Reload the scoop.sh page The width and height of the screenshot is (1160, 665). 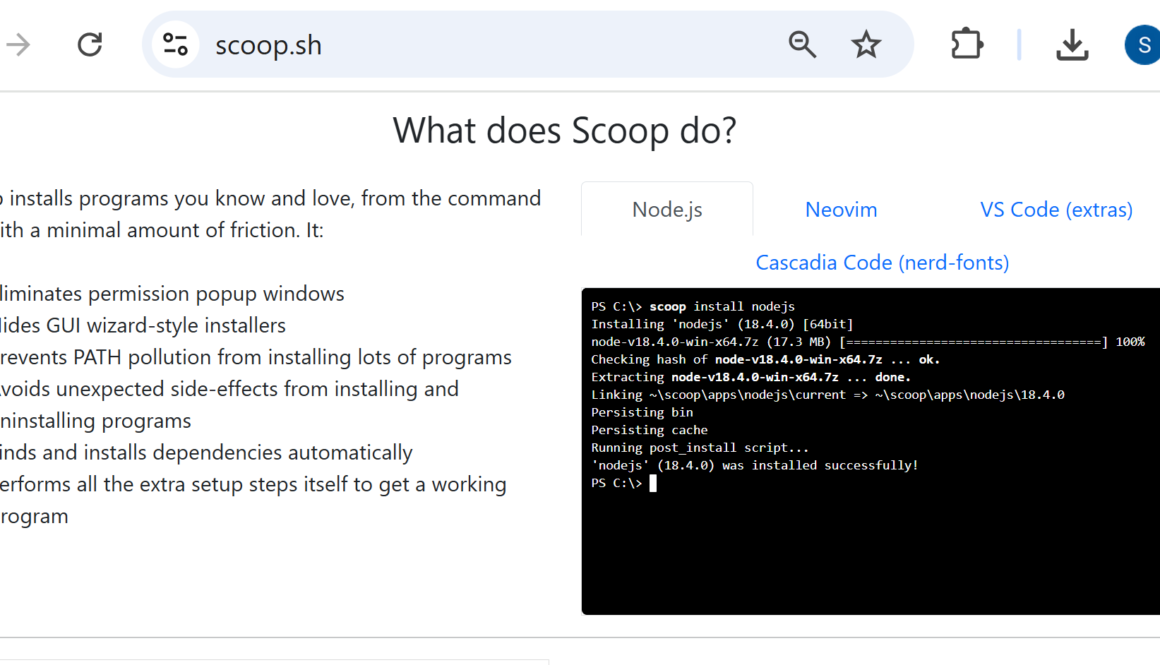[90, 45]
